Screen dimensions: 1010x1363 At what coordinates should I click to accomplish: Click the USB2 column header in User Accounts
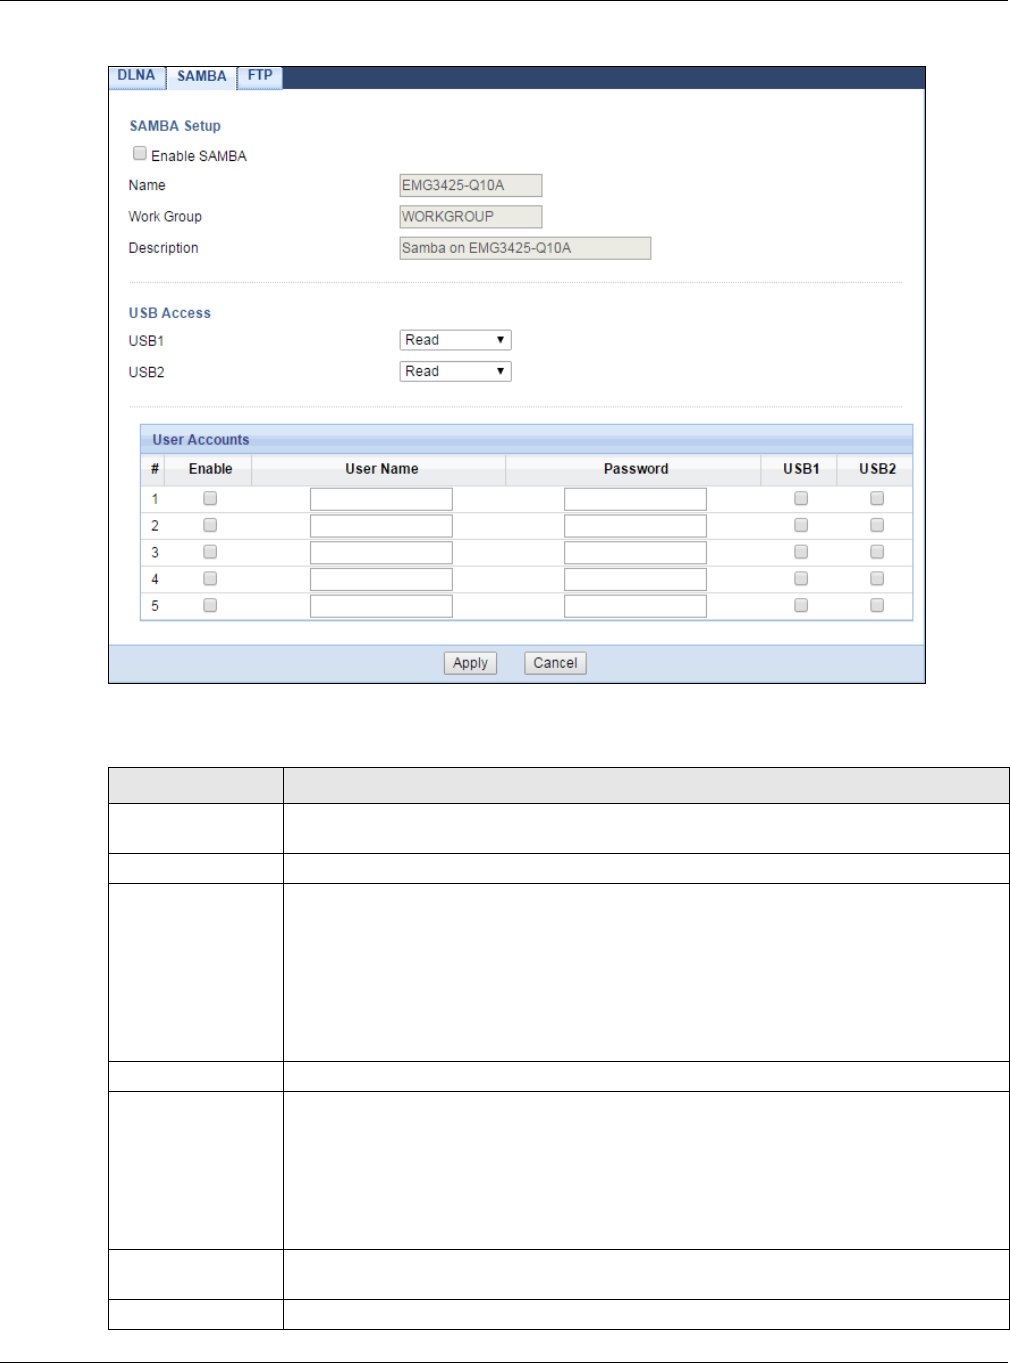click(x=877, y=469)
